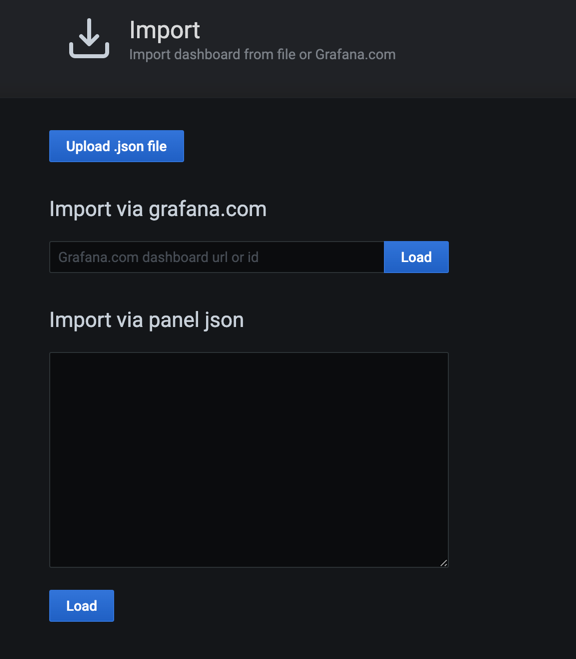
Task: Load the dashboard from grafana.com id
Action: 416,257
